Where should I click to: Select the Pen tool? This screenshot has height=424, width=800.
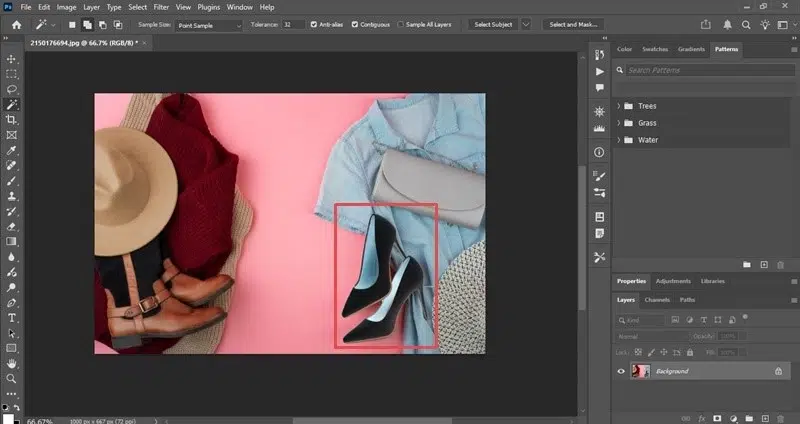[x=11, y=303]
